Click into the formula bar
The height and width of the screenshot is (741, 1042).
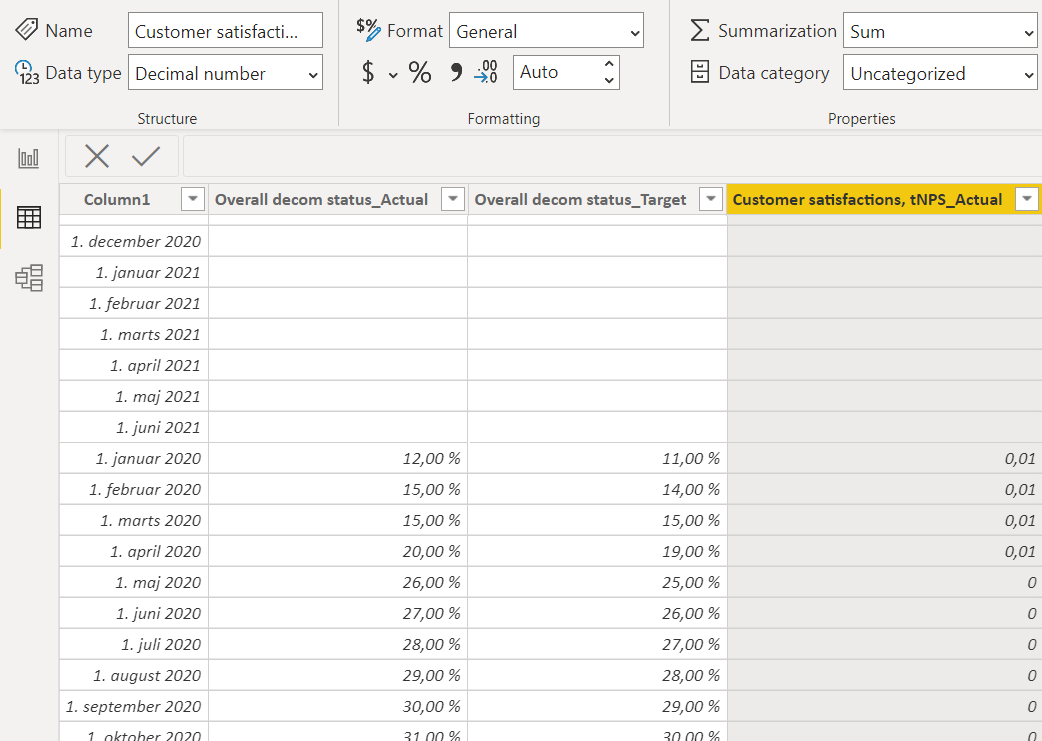click(x=612, y=156)
